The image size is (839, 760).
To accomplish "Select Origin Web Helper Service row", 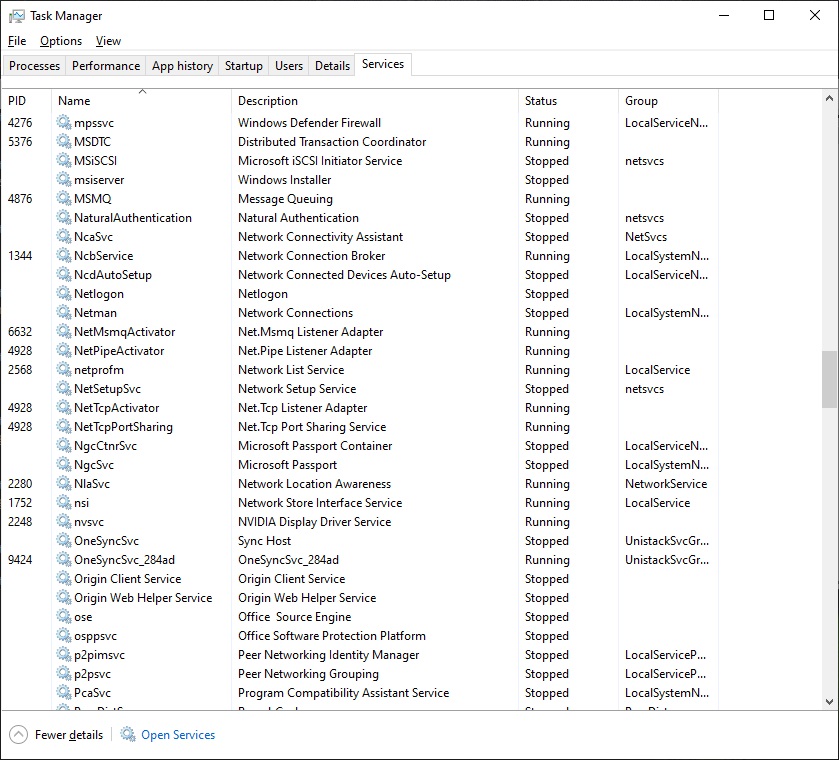I will tap(359, 598).
